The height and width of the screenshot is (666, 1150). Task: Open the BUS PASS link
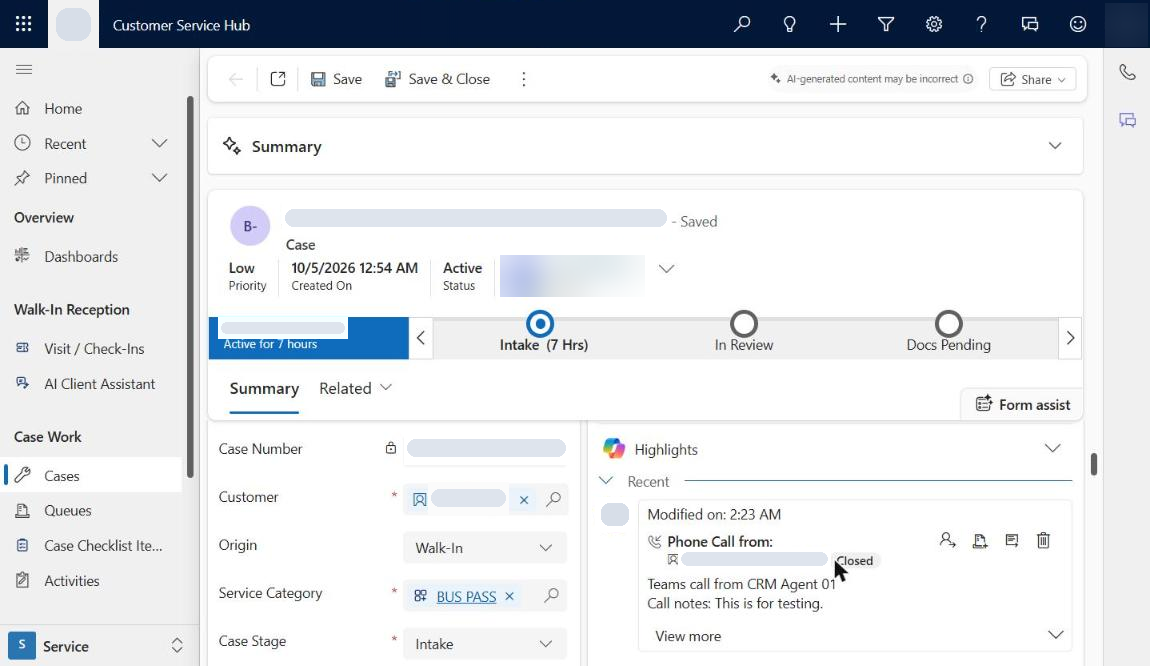point(466,597)
